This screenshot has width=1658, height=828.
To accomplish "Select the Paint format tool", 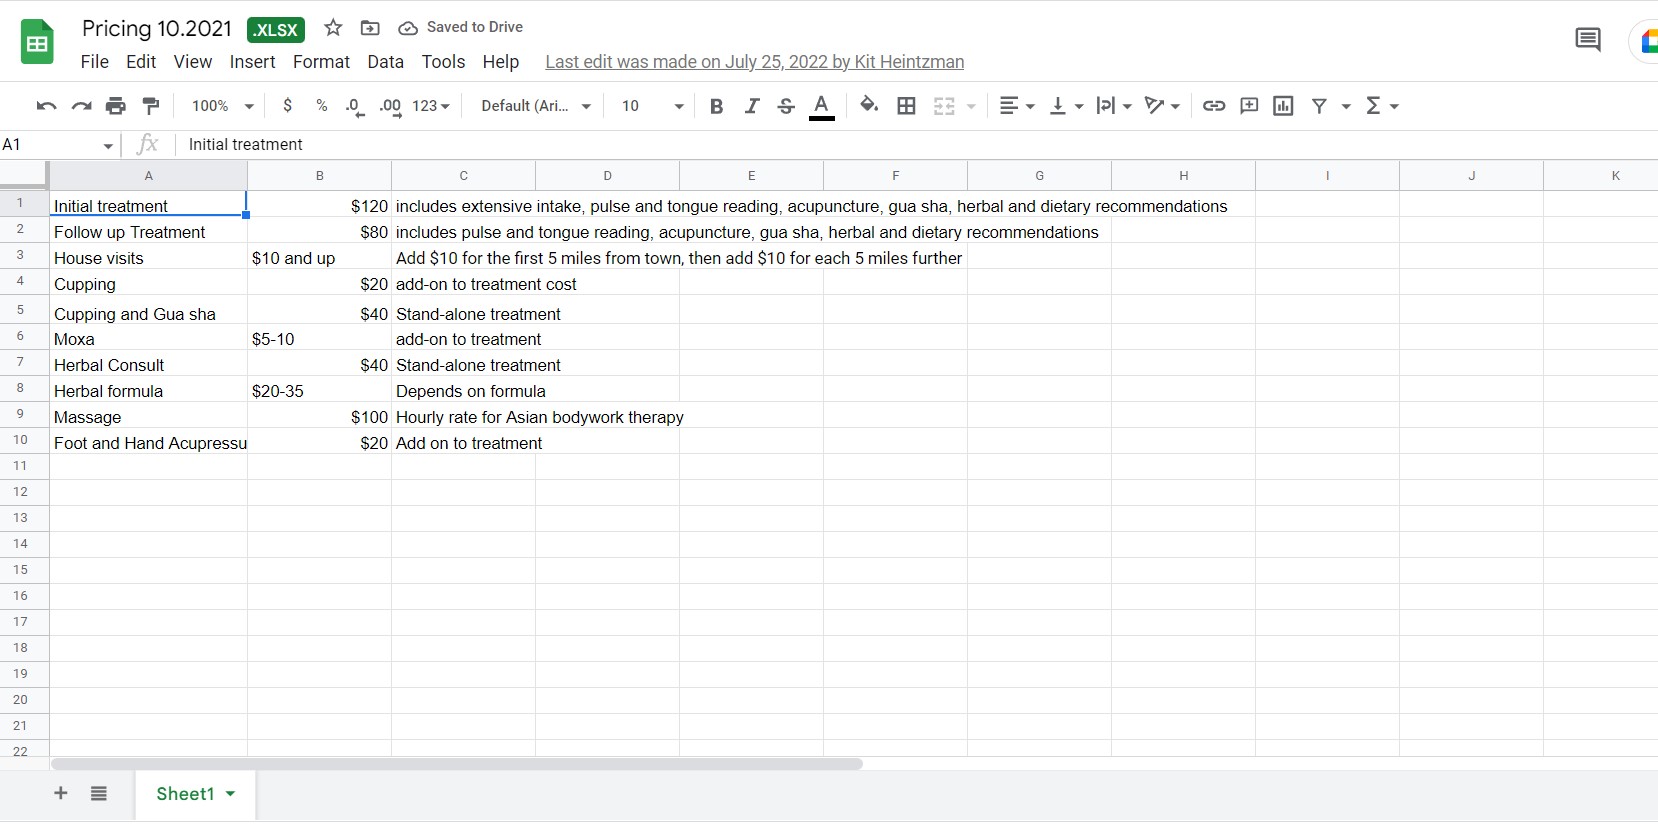I will (151, 106).
